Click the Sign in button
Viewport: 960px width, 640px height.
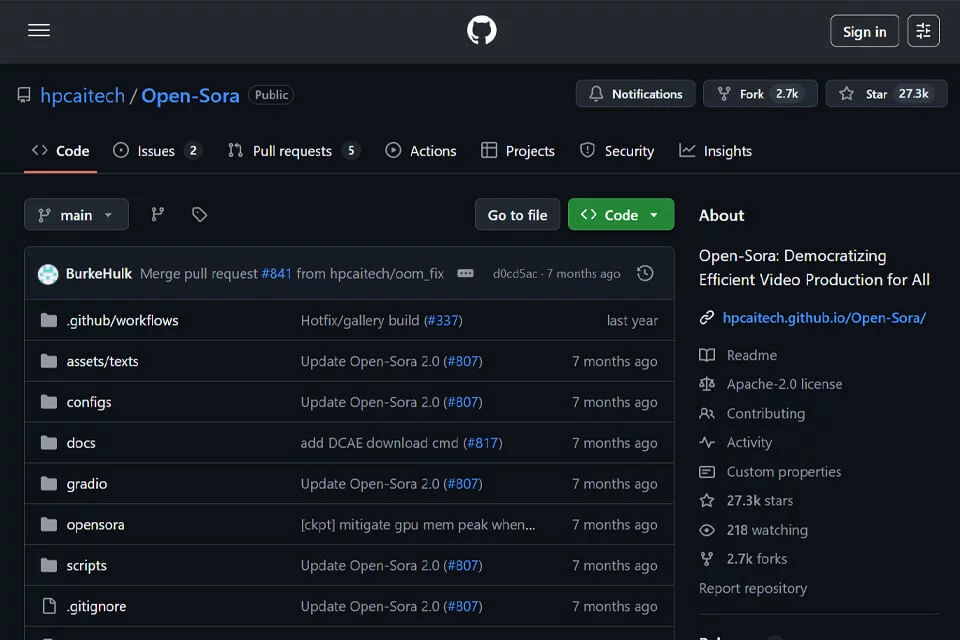tap(864, 31)
